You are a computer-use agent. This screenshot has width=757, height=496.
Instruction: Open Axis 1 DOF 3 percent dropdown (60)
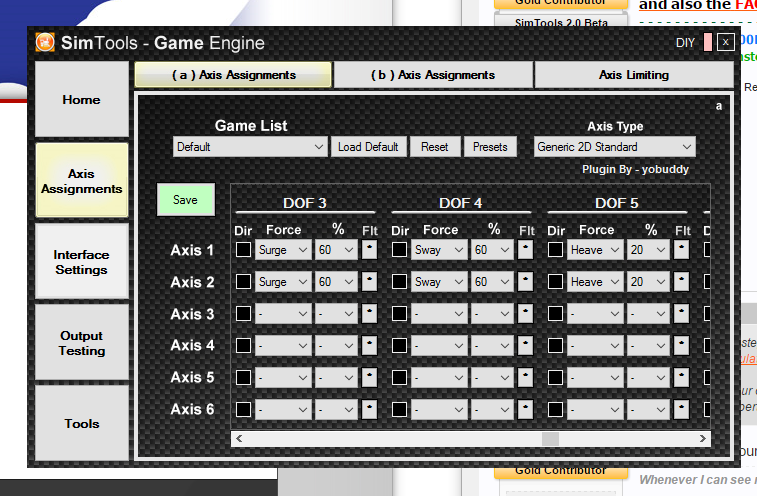[x=336, y=250]
